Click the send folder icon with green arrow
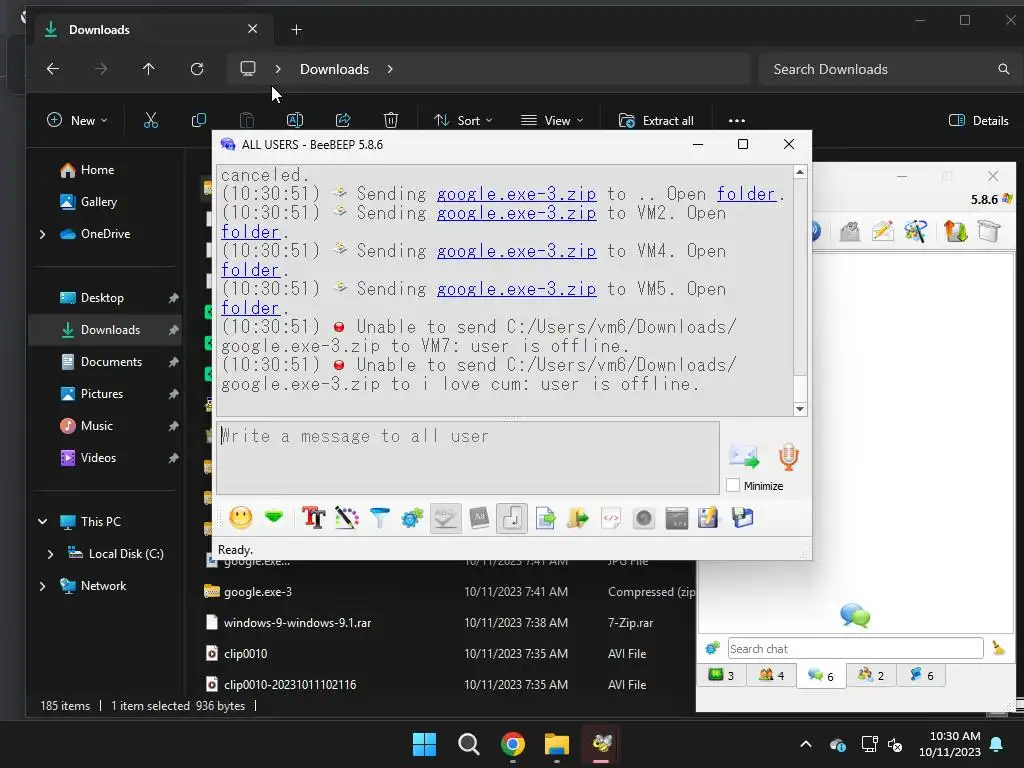The width and height of the screenshot is (1024, 768). (x=577, y=518)
